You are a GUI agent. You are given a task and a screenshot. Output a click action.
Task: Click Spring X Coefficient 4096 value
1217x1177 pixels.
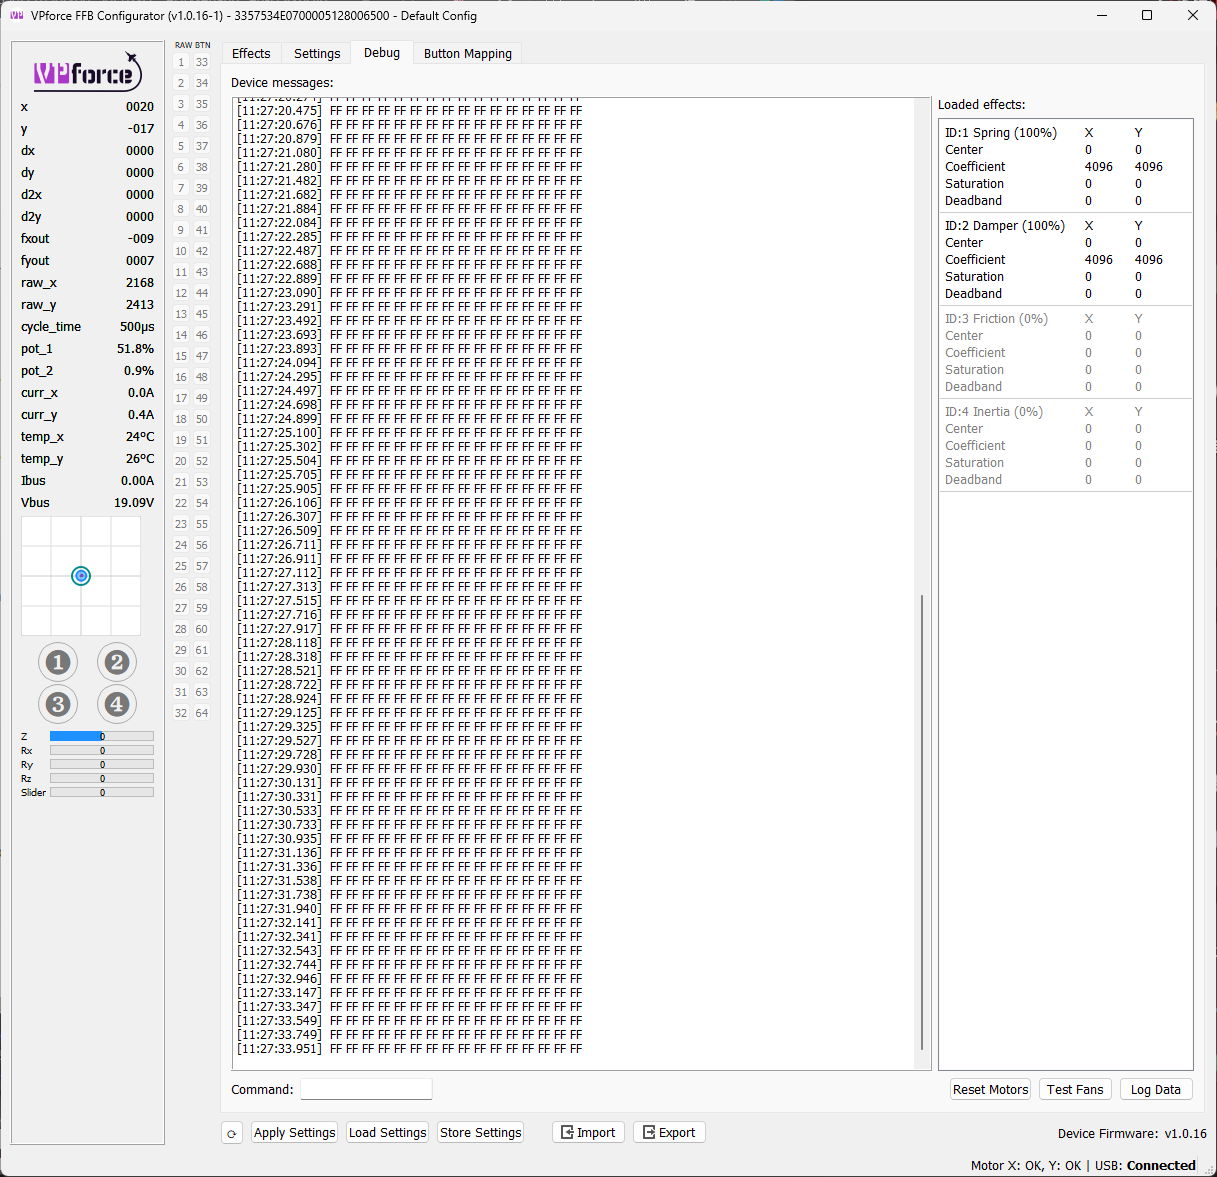pyautogui.click(x=1099, y=167)
